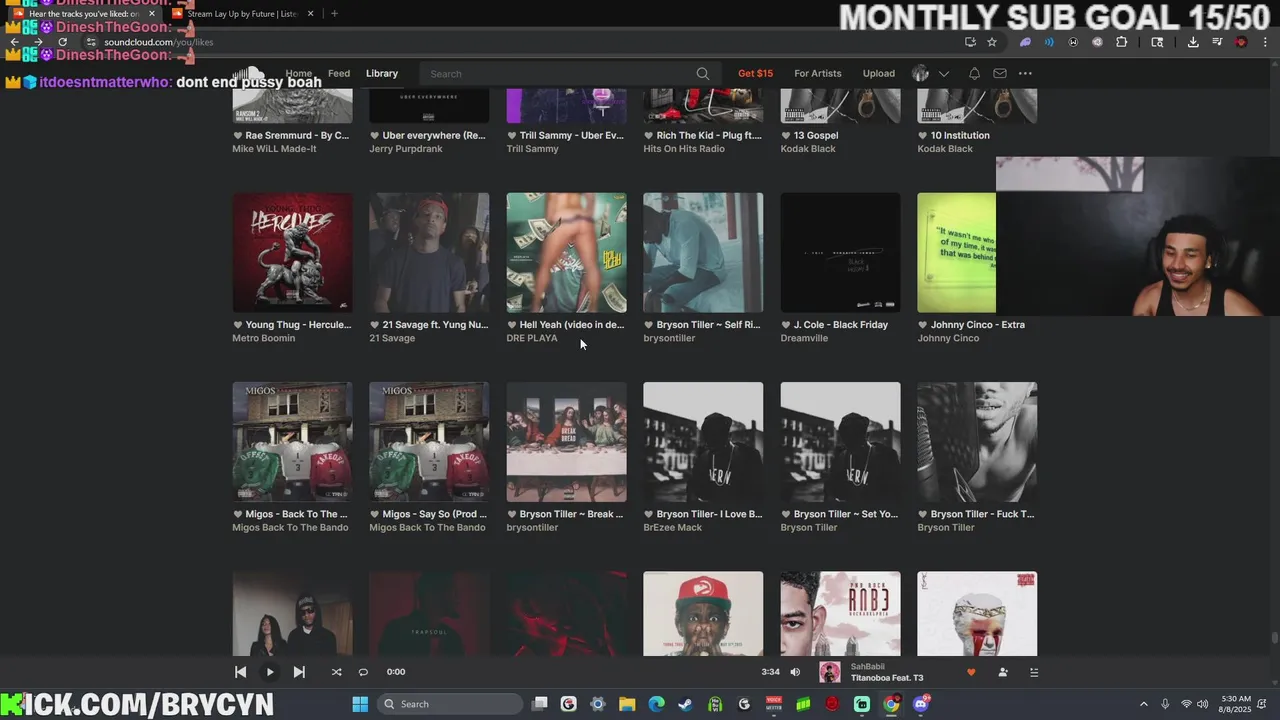Image resolution: width=1280 pixels, height=720 pixels.
Task: Open the next-up queue icon
Action: click(x=1034, y=672)
